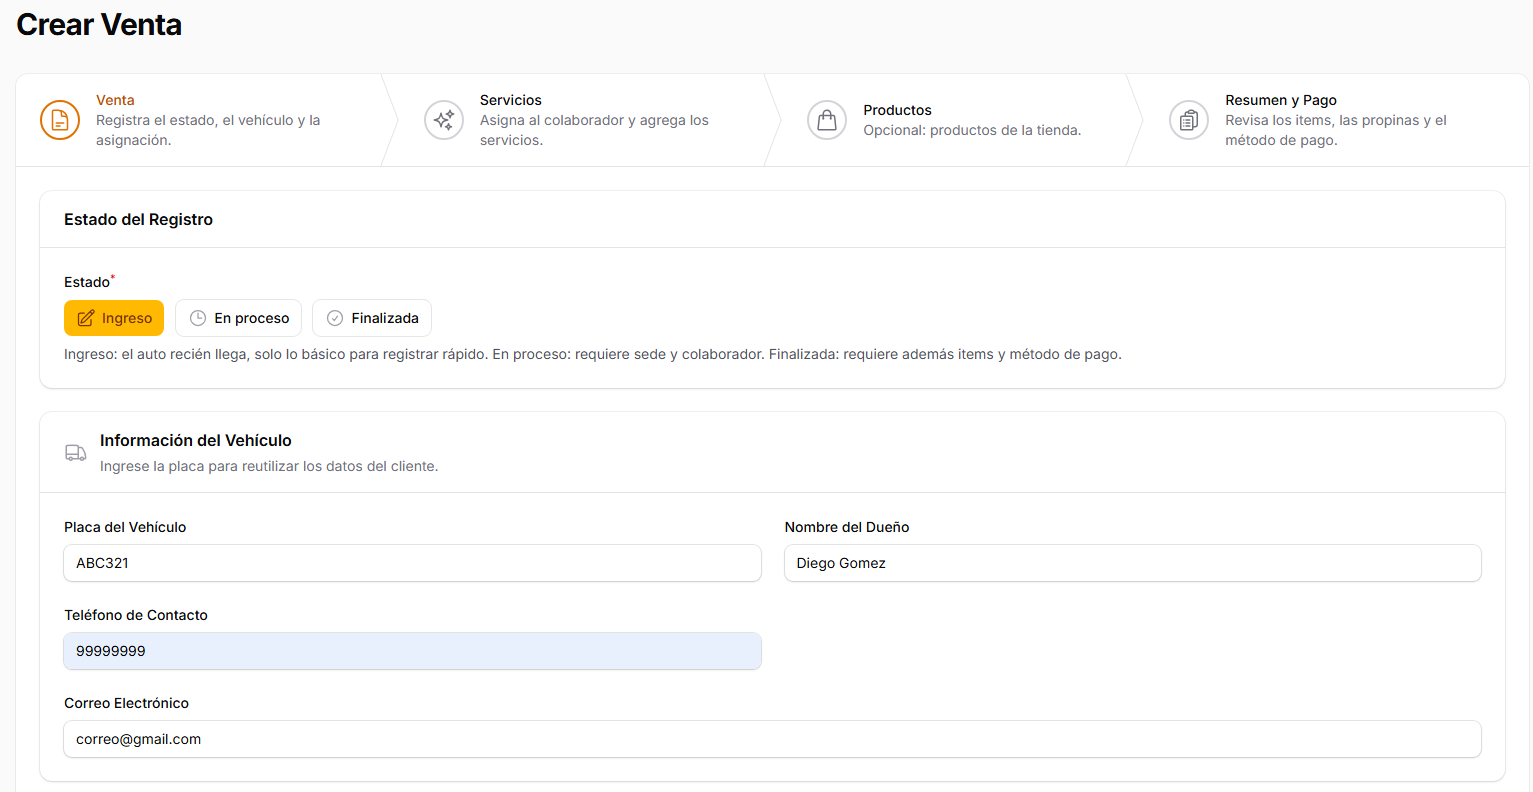Choose the Finalizada status

pyautogui.click(x=372, y=318)
